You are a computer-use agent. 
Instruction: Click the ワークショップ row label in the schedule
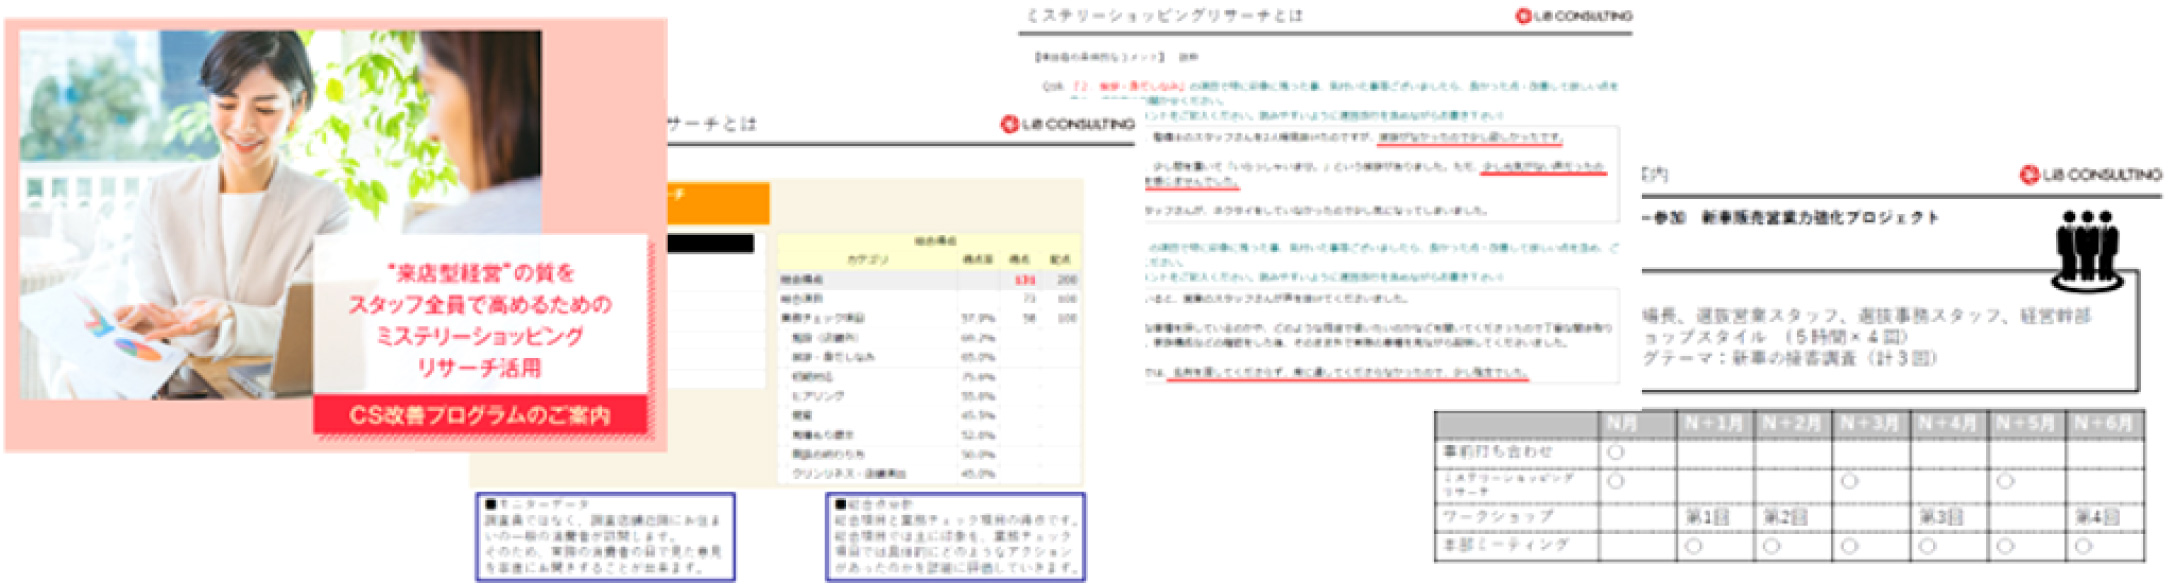pyautogui.click(x=1497, y=517)
